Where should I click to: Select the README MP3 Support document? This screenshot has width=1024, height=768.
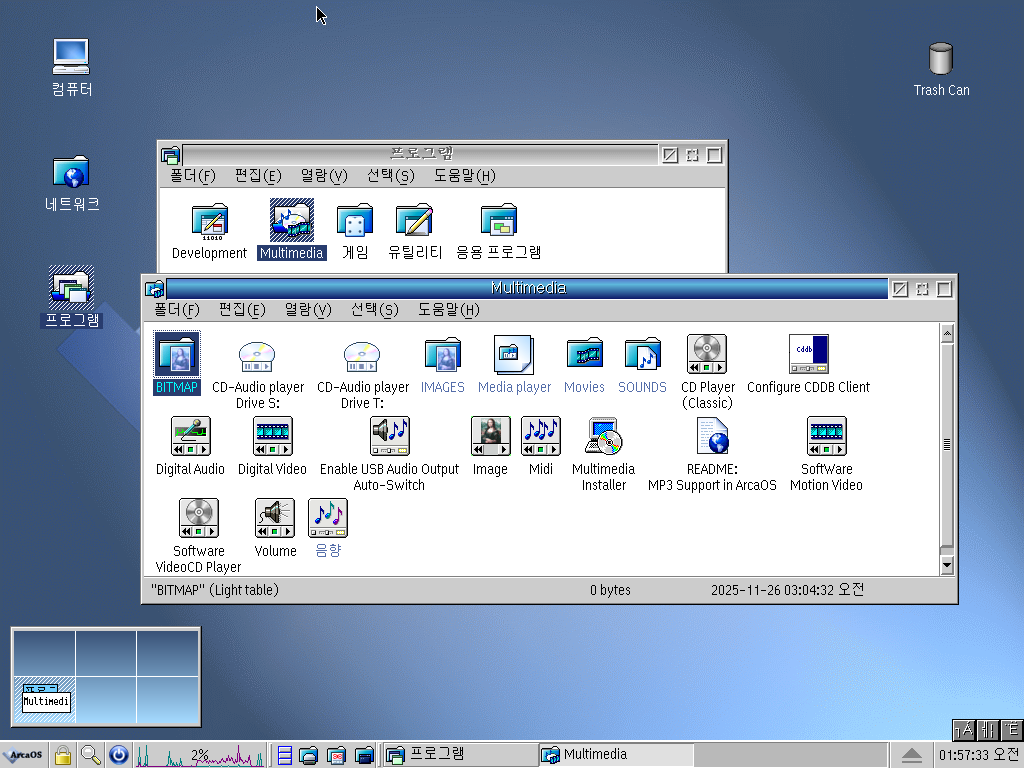pos(712,437)
